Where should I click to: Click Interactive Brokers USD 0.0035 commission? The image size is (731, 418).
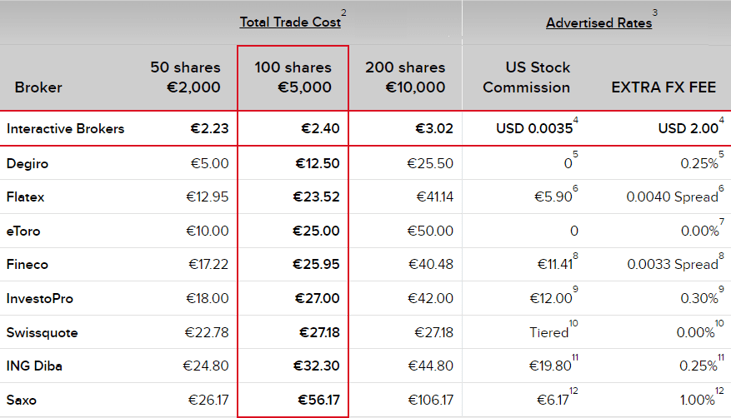(x=534, y=128)
